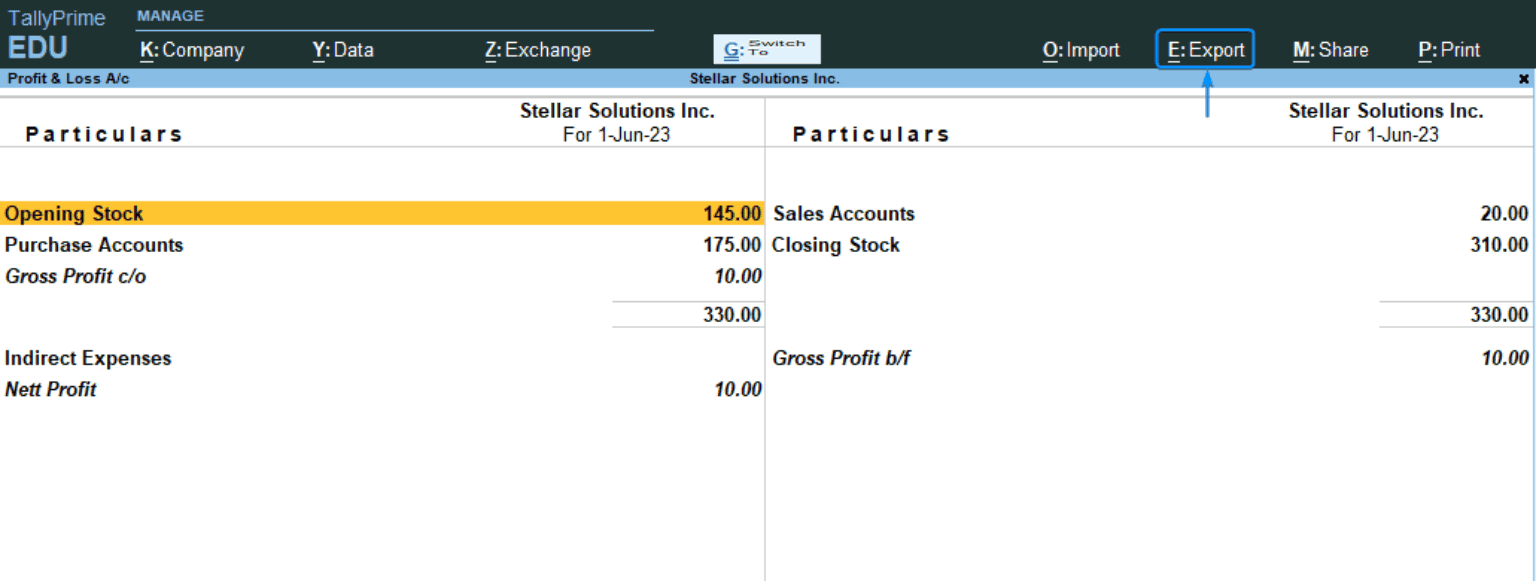Viewport: 1536px width, 581px height.
Task: Open the Data menu
Action: click(343, 50)
